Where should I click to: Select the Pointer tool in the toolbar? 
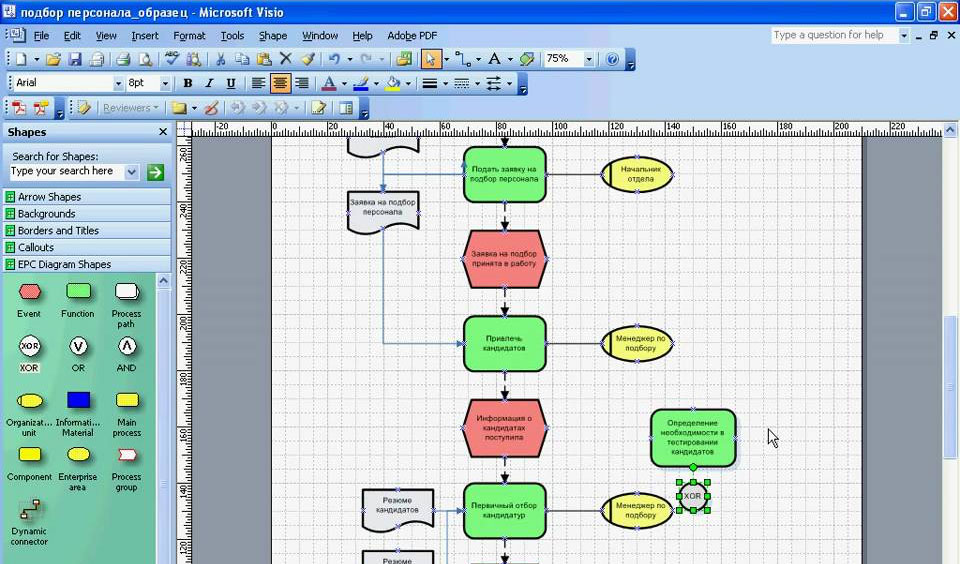point(430,59)
